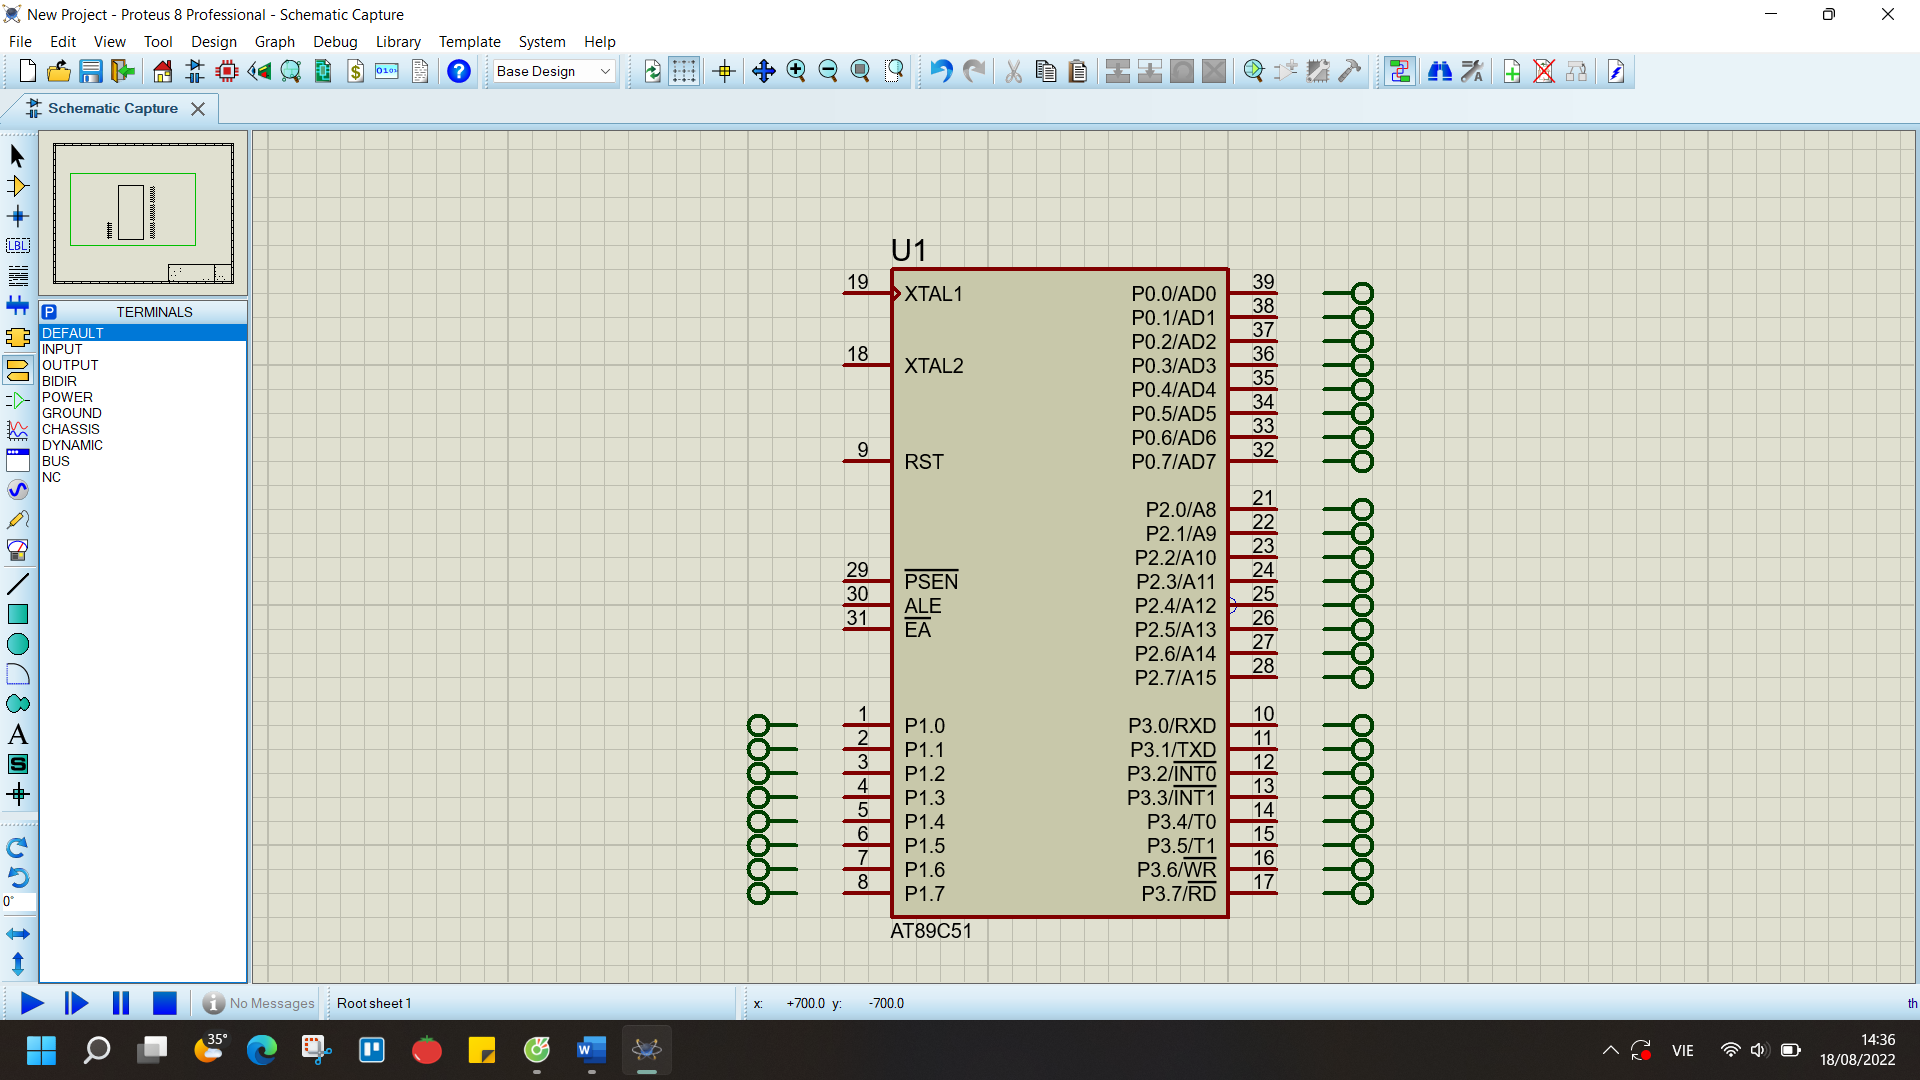Click the P pick-terminals button
1920x1080 pixels.
49,312
